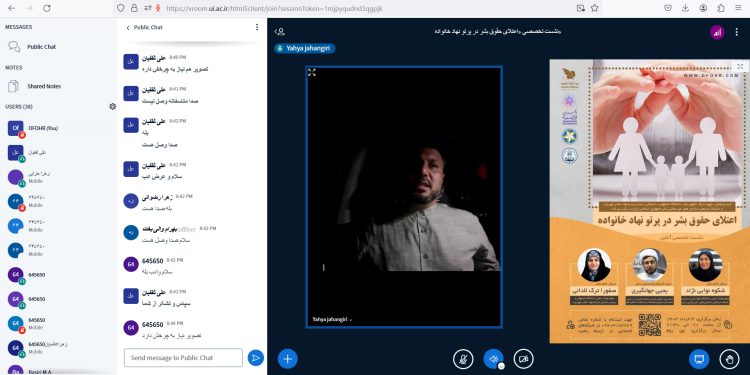Screen dimensions: 750x375
Task: Hide Public Chat using back chevron
Action: [128, 28]
